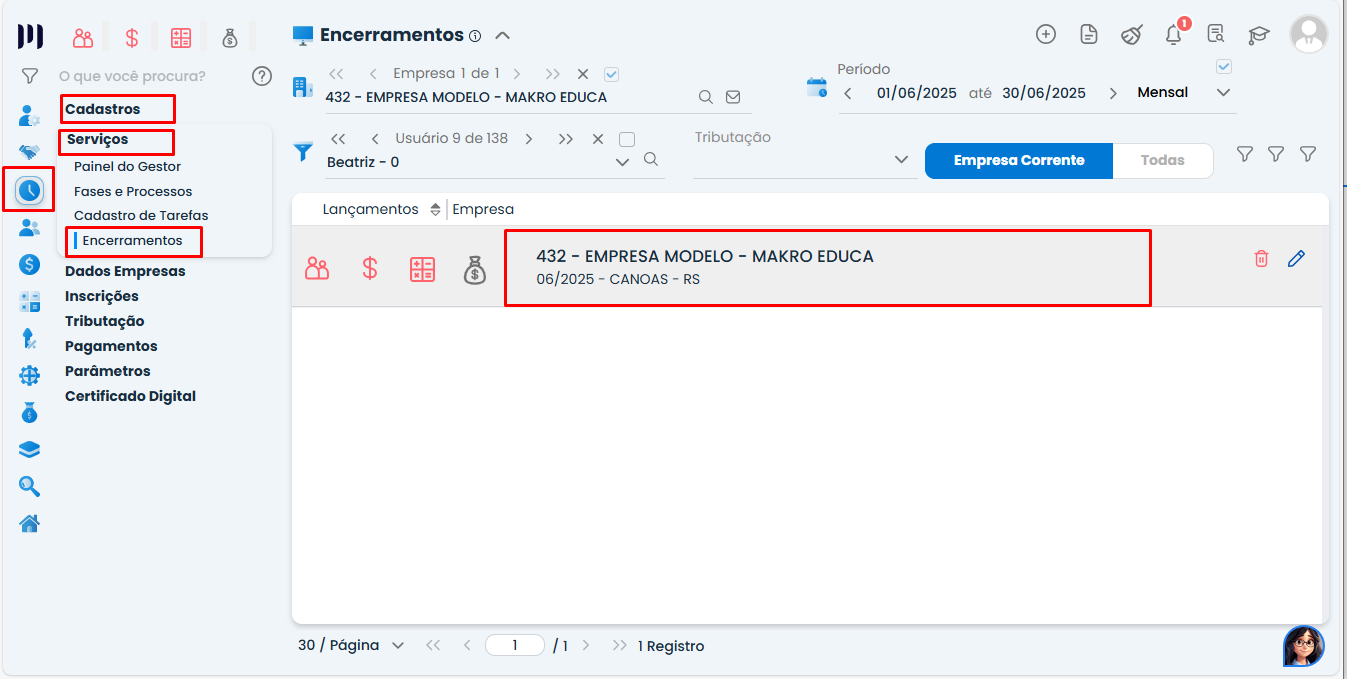Expand the Beatriz - 0 user dropdown
This screenshot has height=679, width=1347.
click(x=622, y=162)
